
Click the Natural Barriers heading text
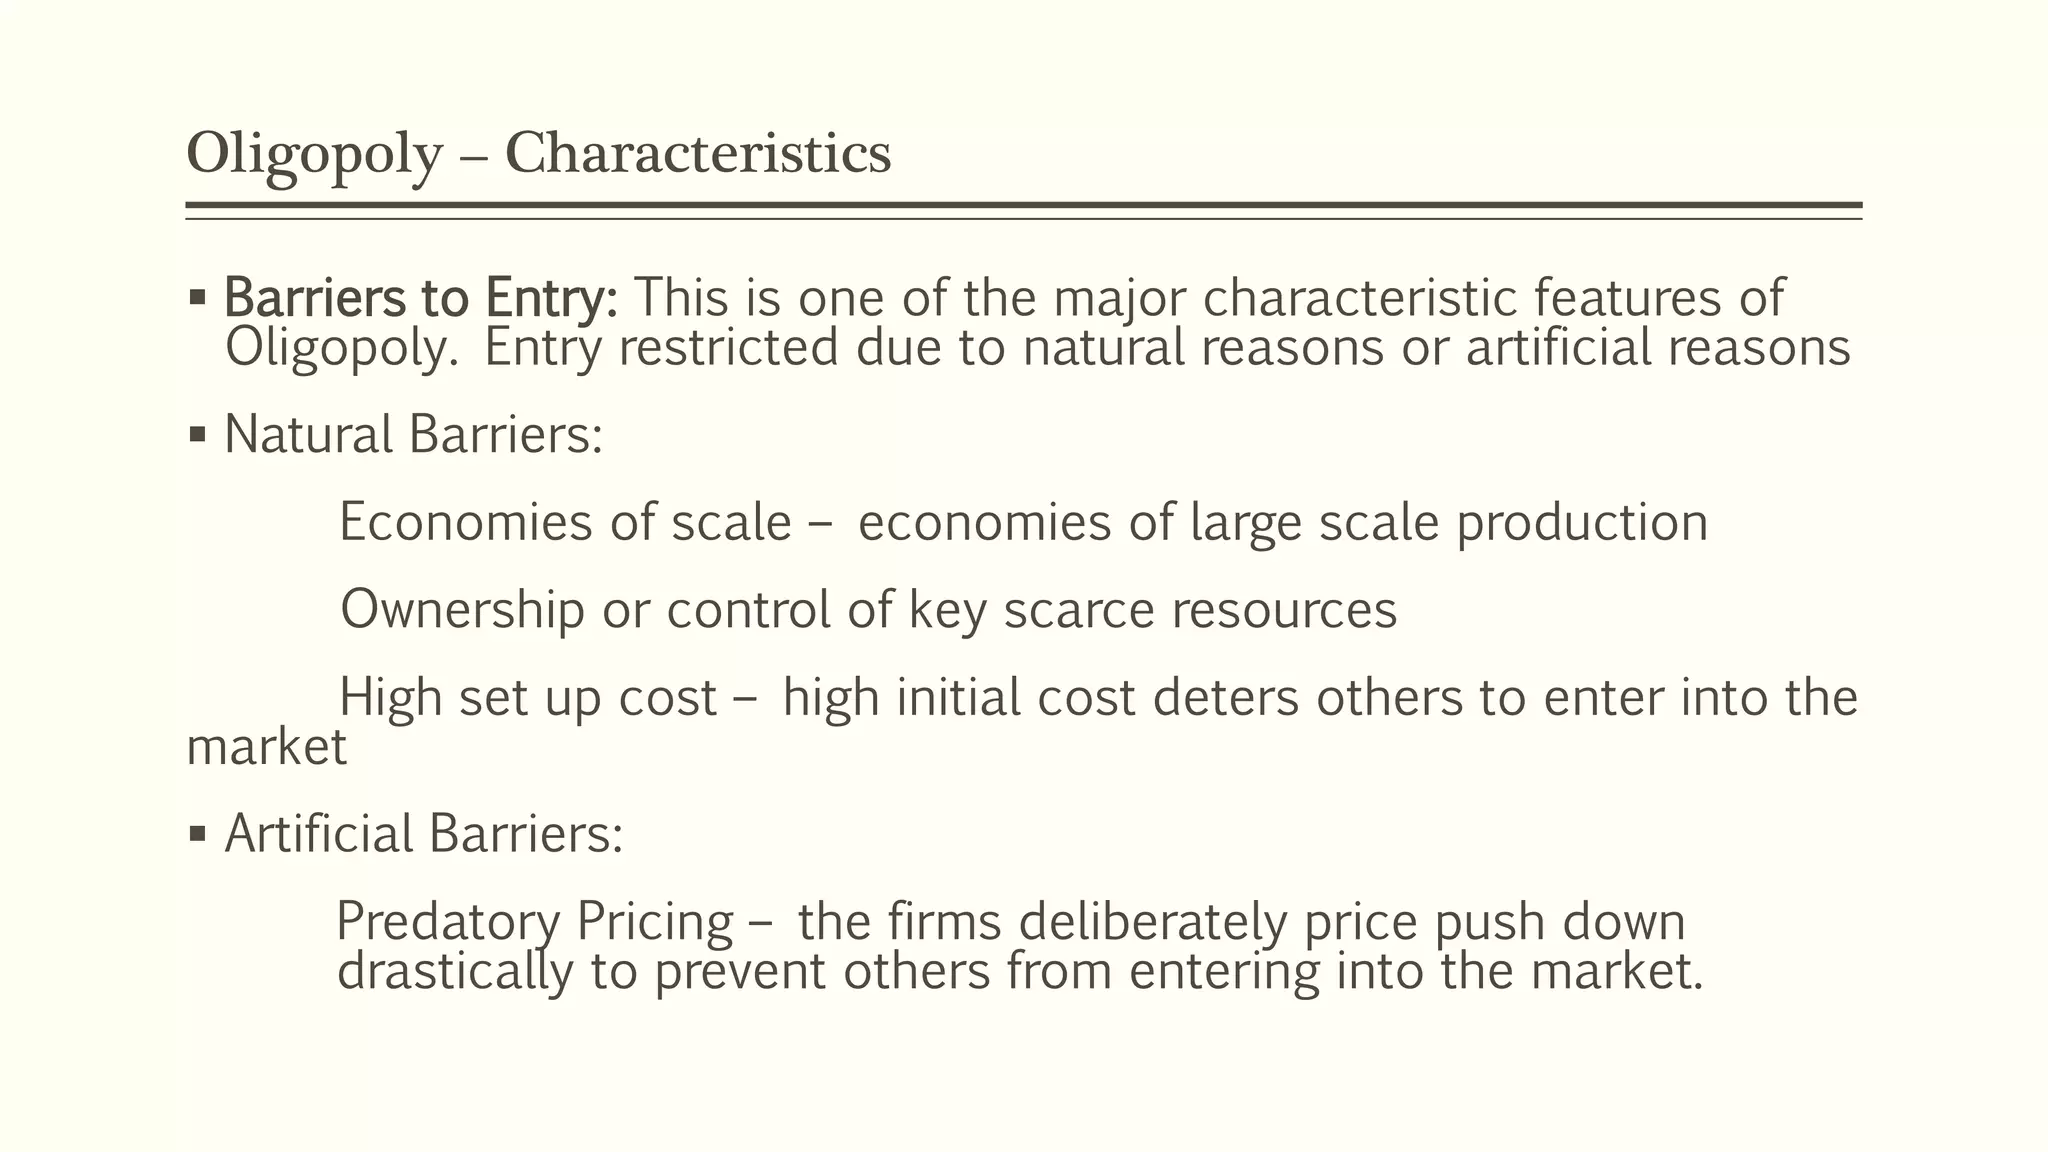click(413, 435)
